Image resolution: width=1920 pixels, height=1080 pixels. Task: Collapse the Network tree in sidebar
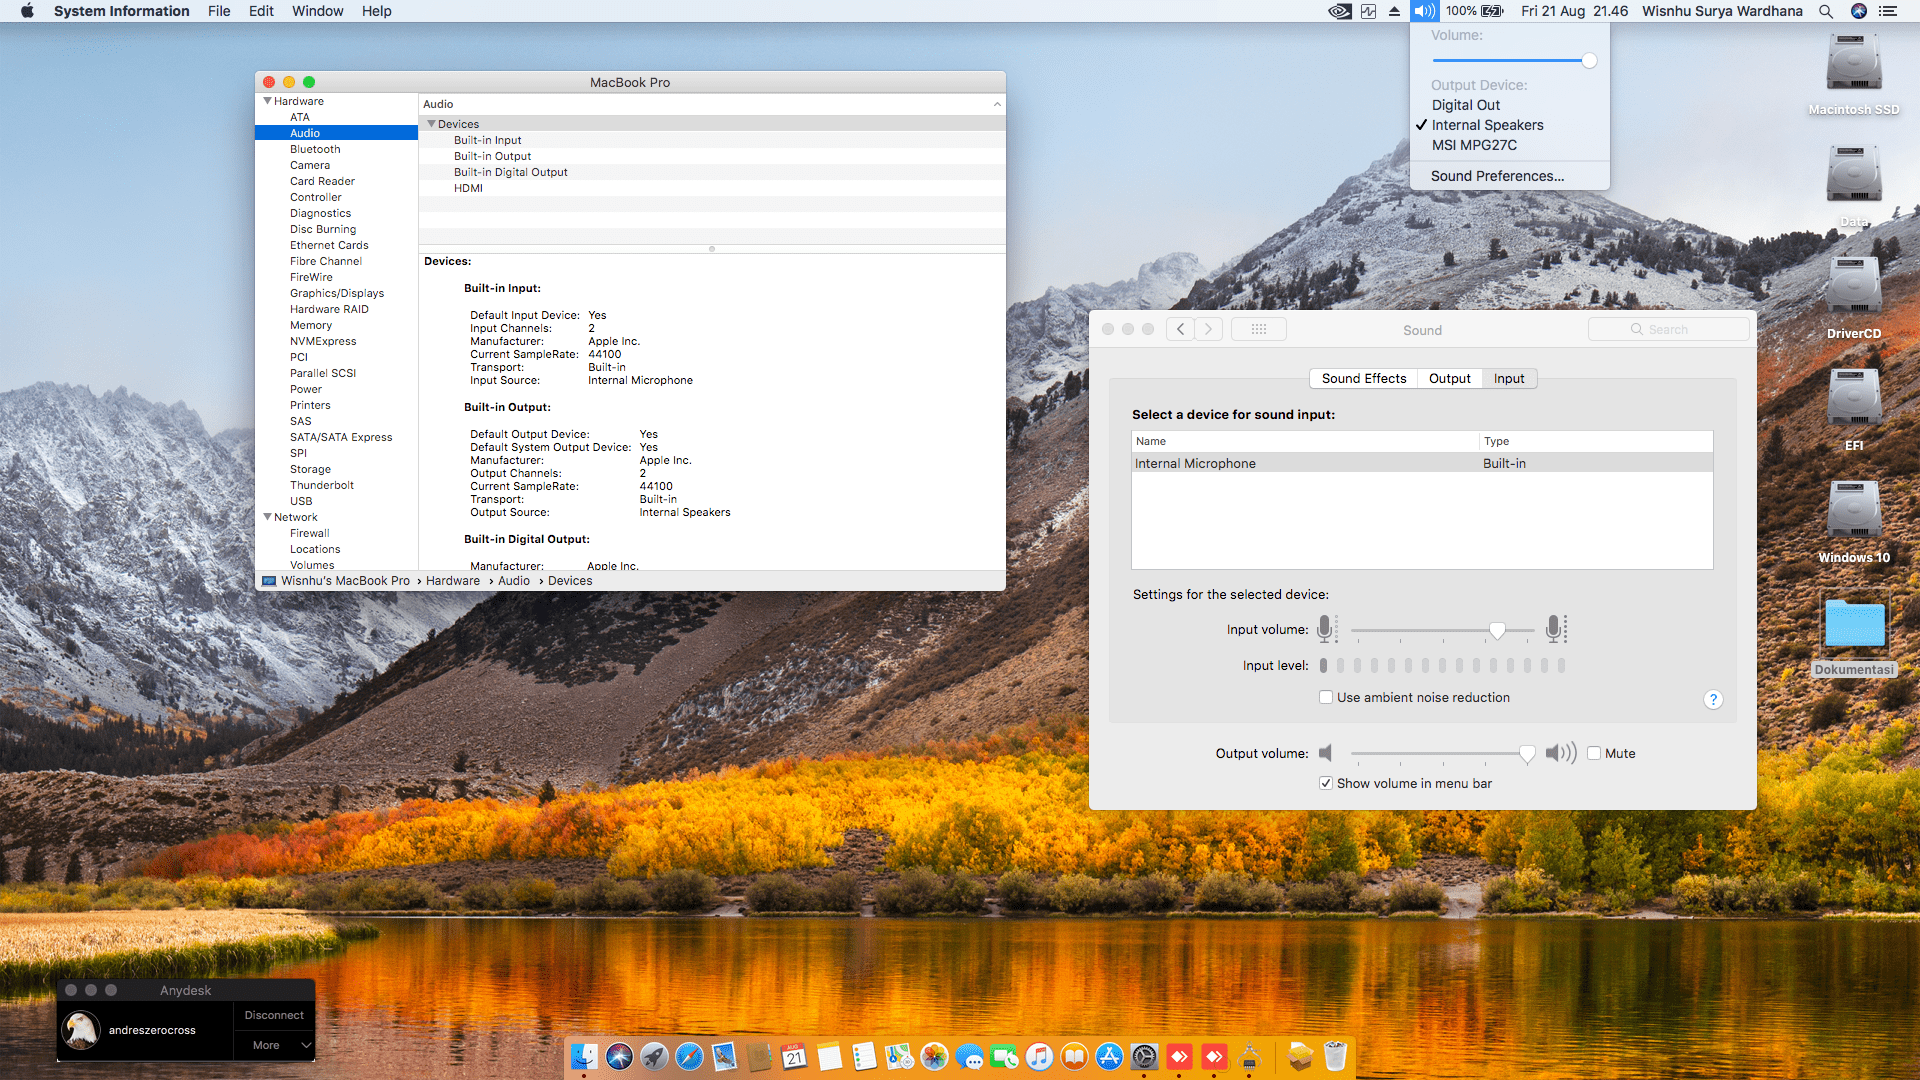pyautogui.click(x=267, y=517)
